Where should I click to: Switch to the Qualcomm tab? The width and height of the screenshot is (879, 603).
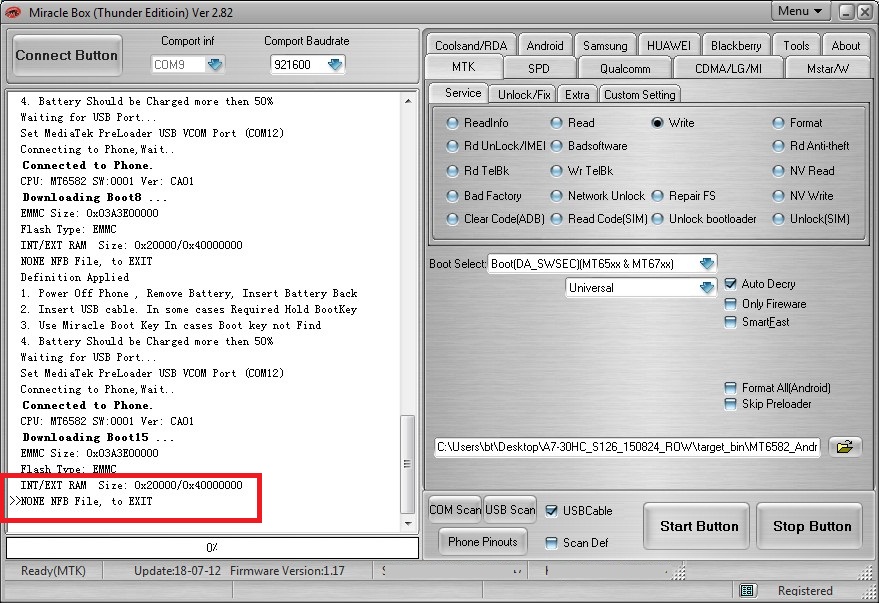(625, 68)
